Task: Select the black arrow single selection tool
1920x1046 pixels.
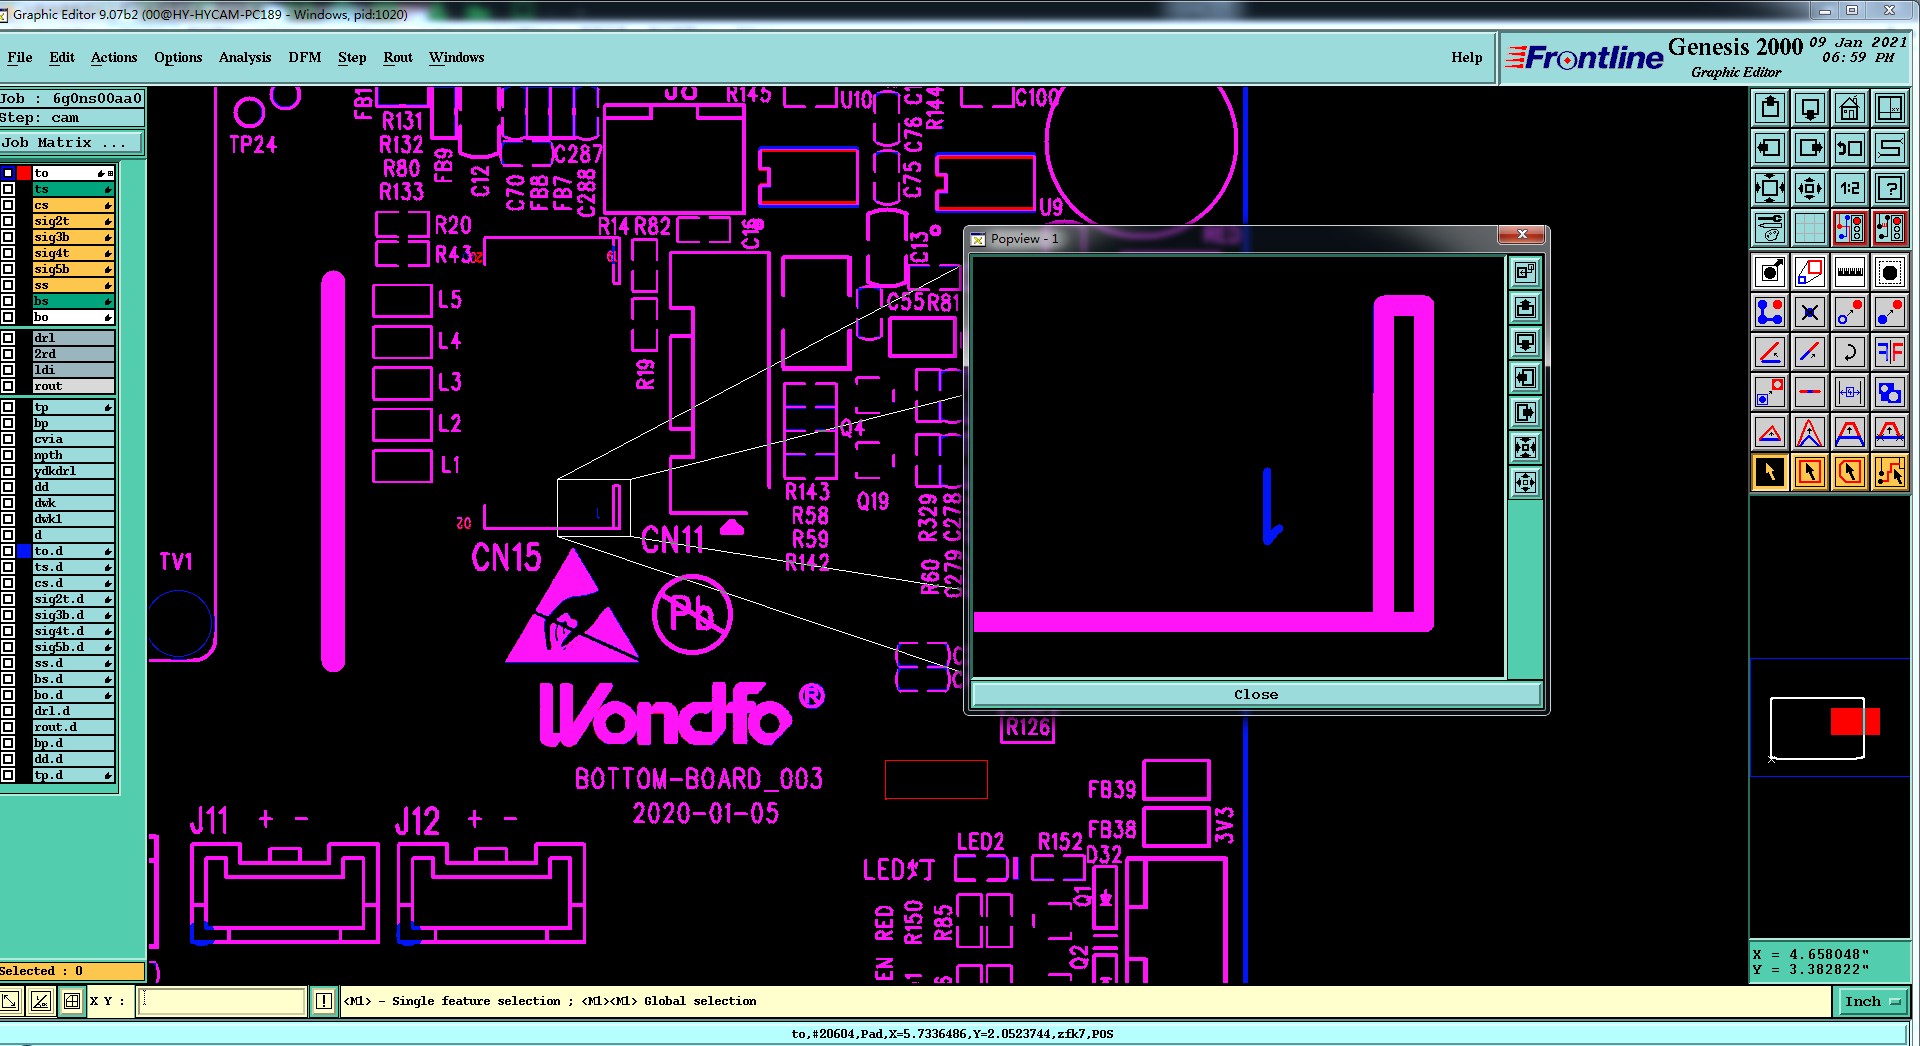Action: [x=1770, y=472]
